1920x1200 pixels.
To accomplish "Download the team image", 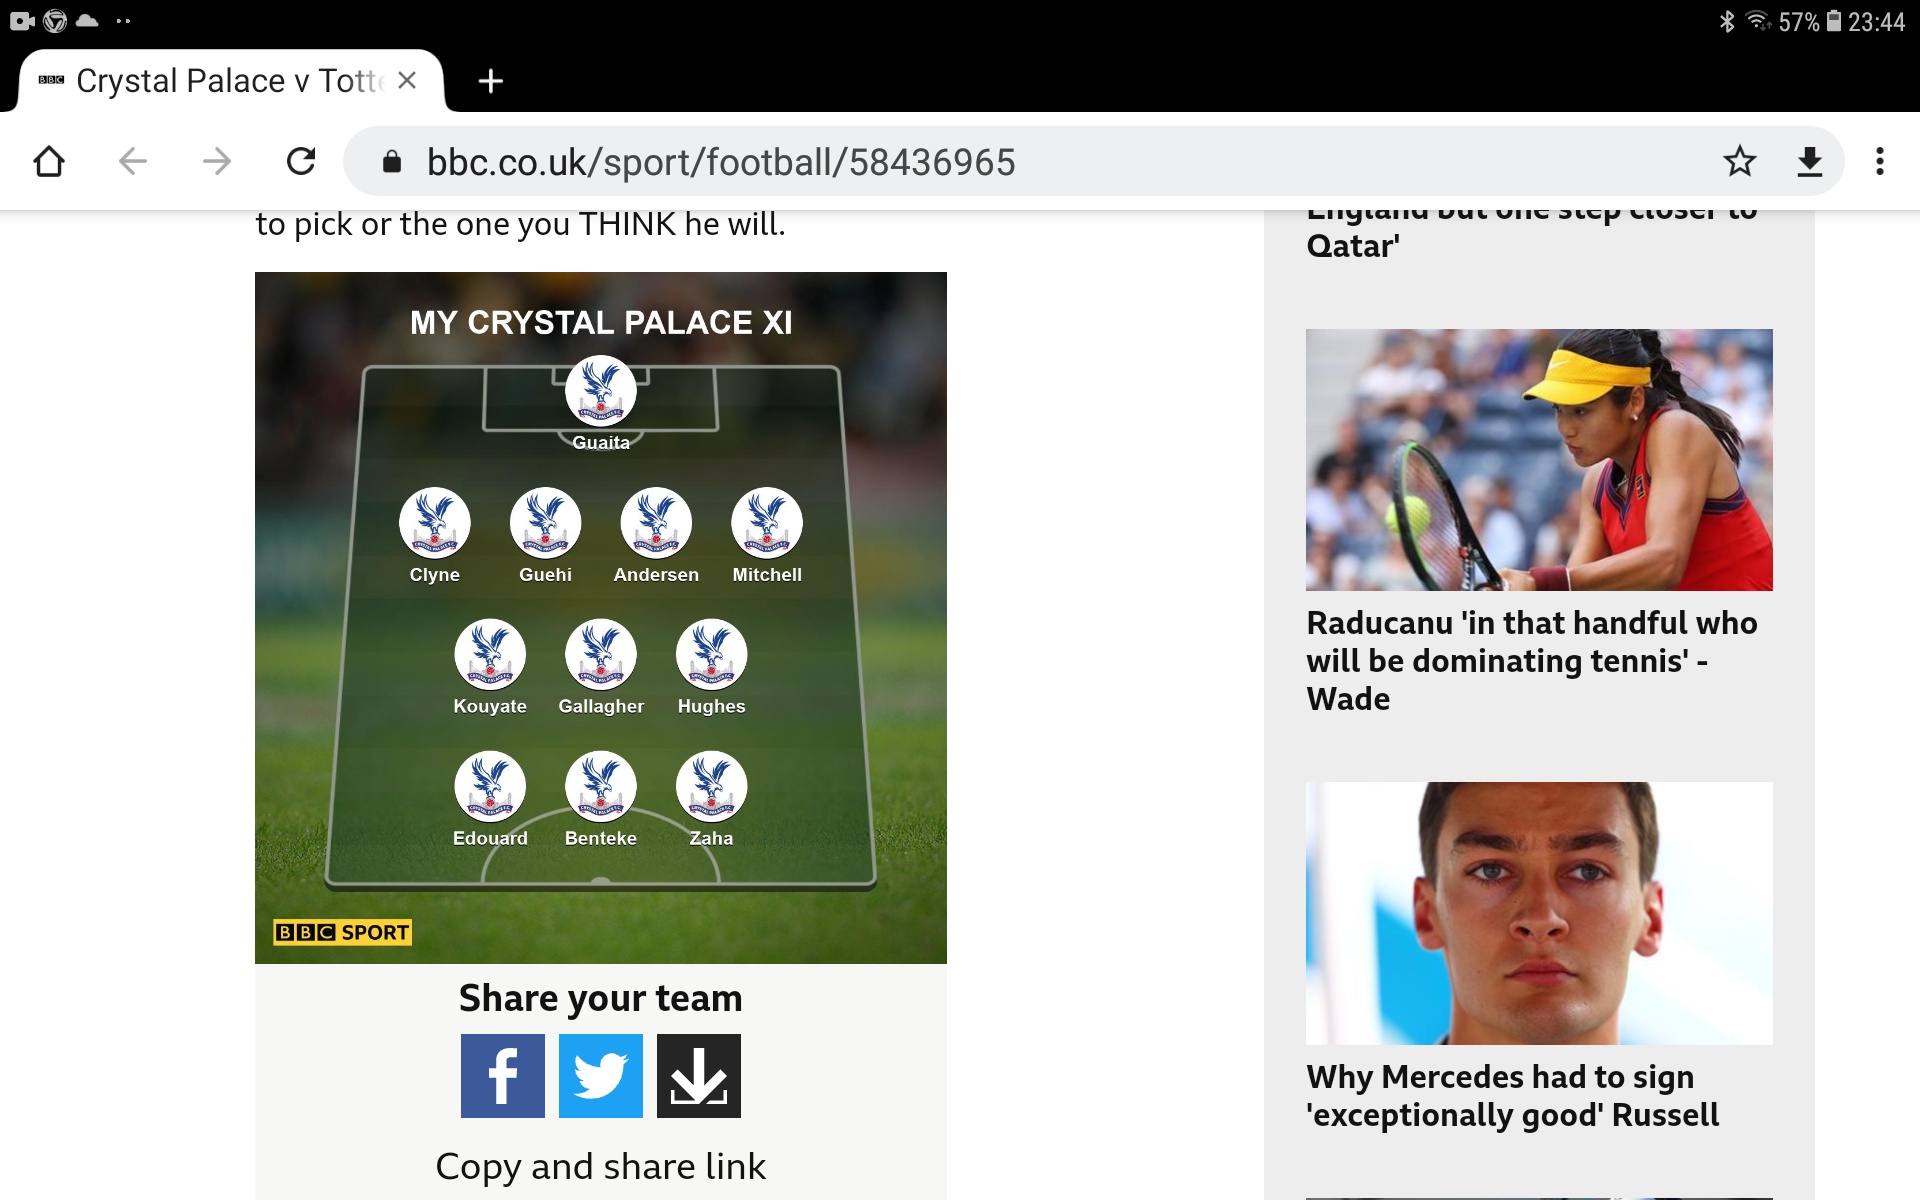I will point(698,1075).
